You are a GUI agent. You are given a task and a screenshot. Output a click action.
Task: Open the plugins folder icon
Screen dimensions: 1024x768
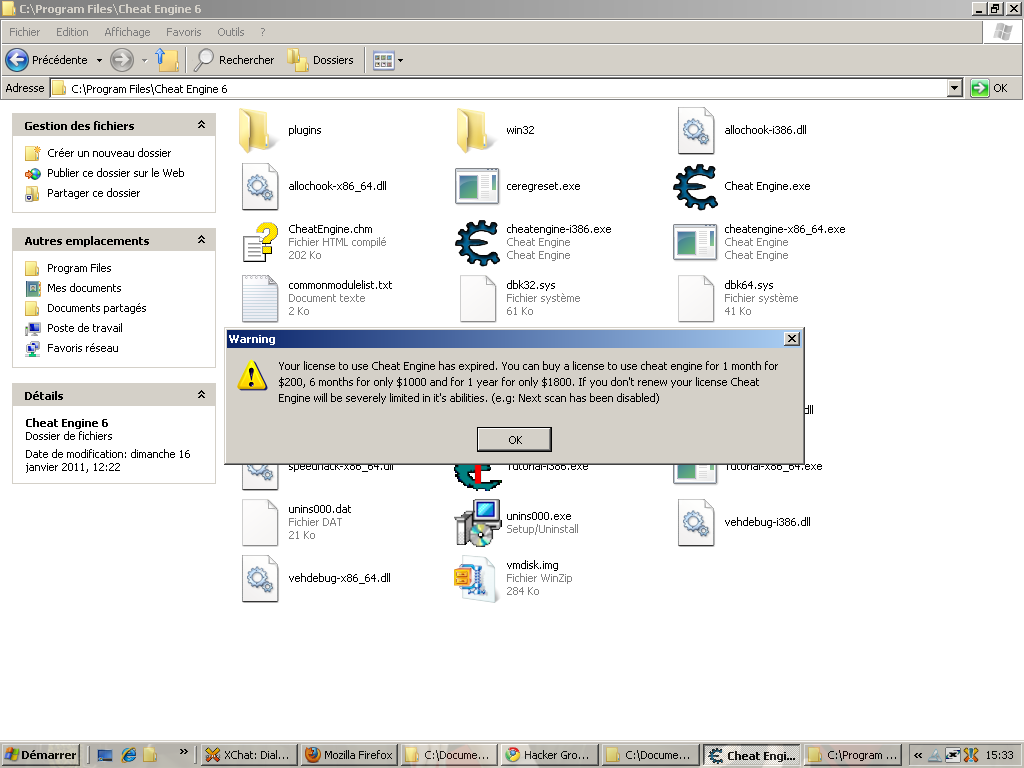coord(259,131)
